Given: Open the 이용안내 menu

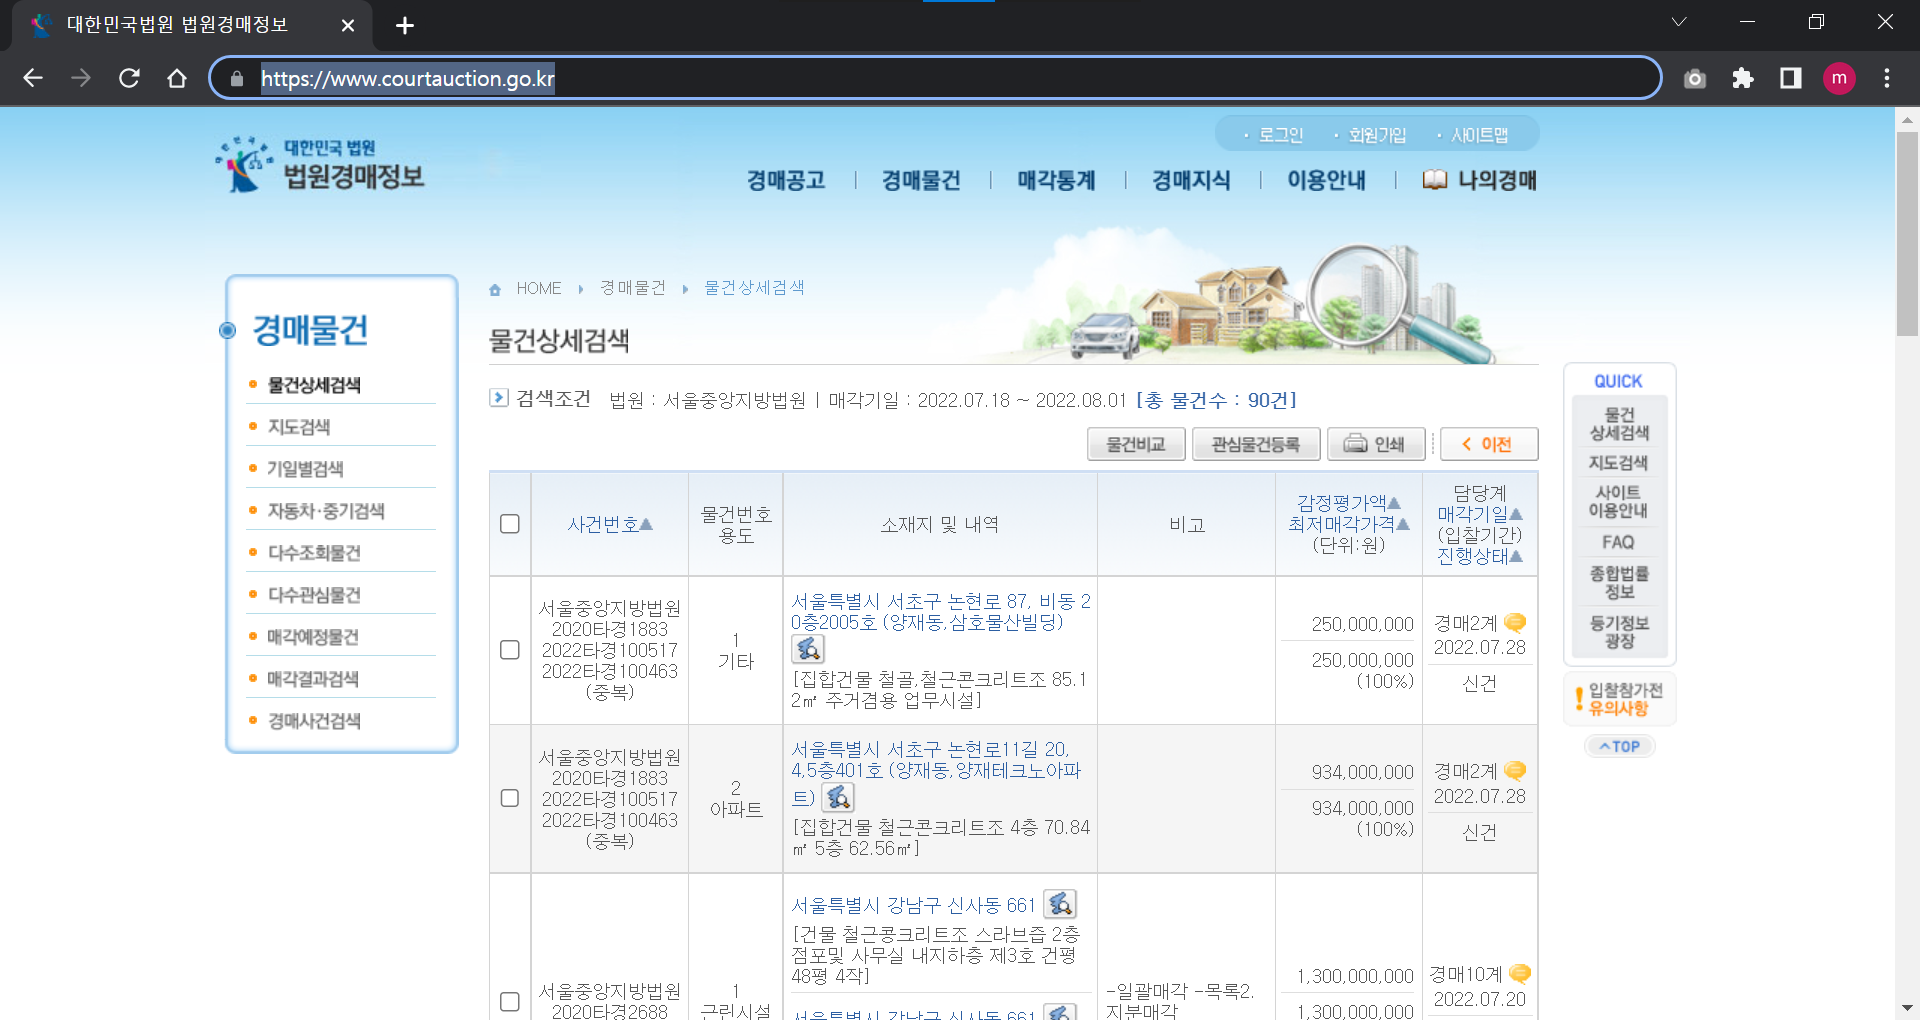Looking at the screenshot, I should [1326, 180].
